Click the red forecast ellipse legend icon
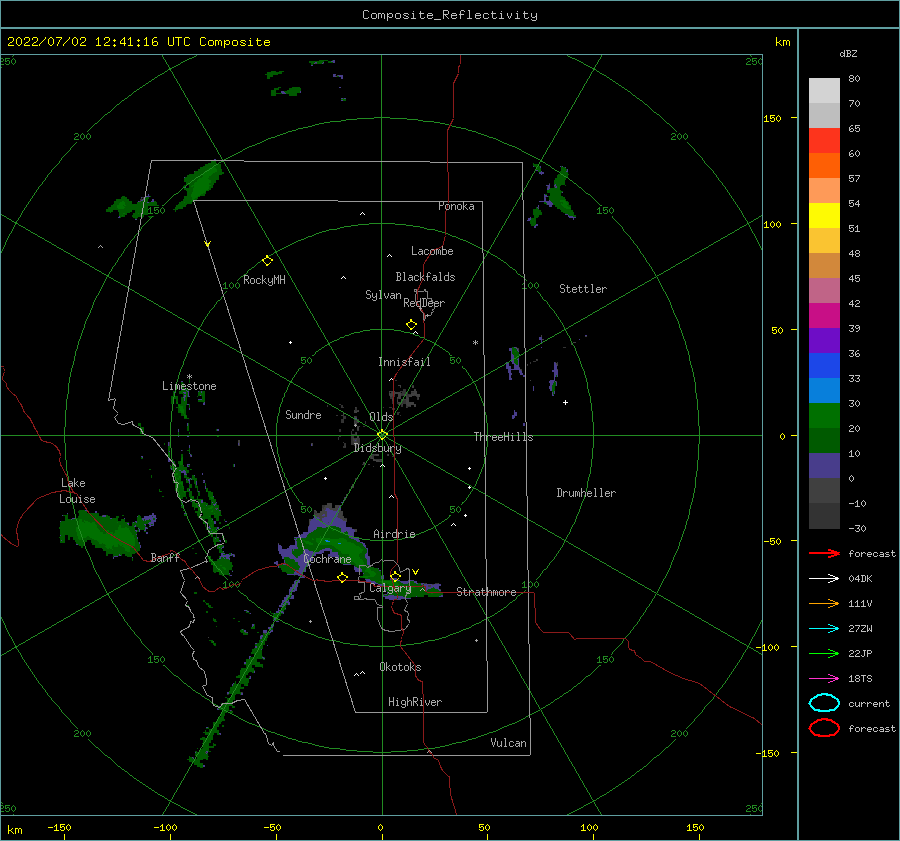 tap(824, 728)
